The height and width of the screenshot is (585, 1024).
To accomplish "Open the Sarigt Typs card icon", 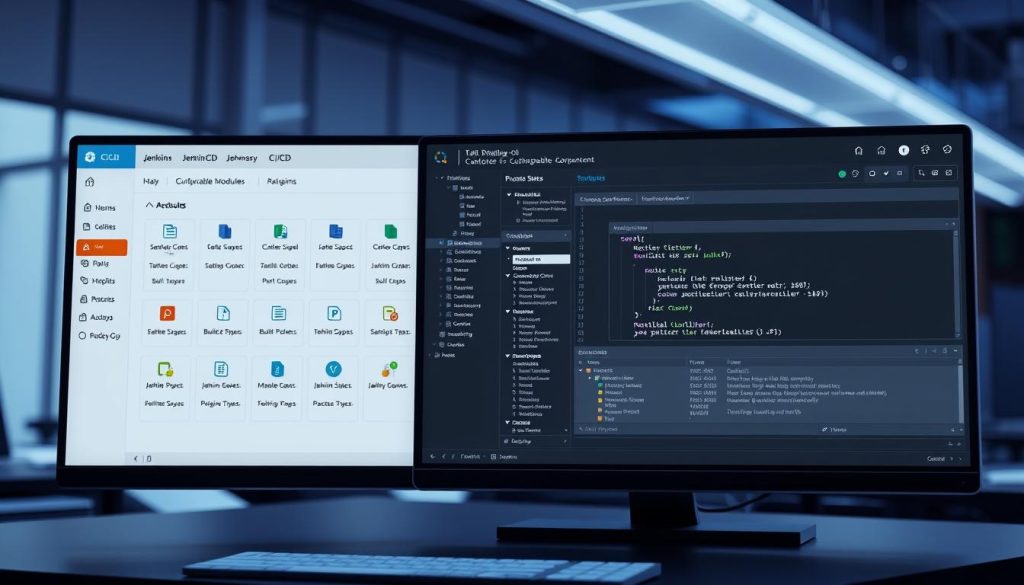I will point(390,313).
